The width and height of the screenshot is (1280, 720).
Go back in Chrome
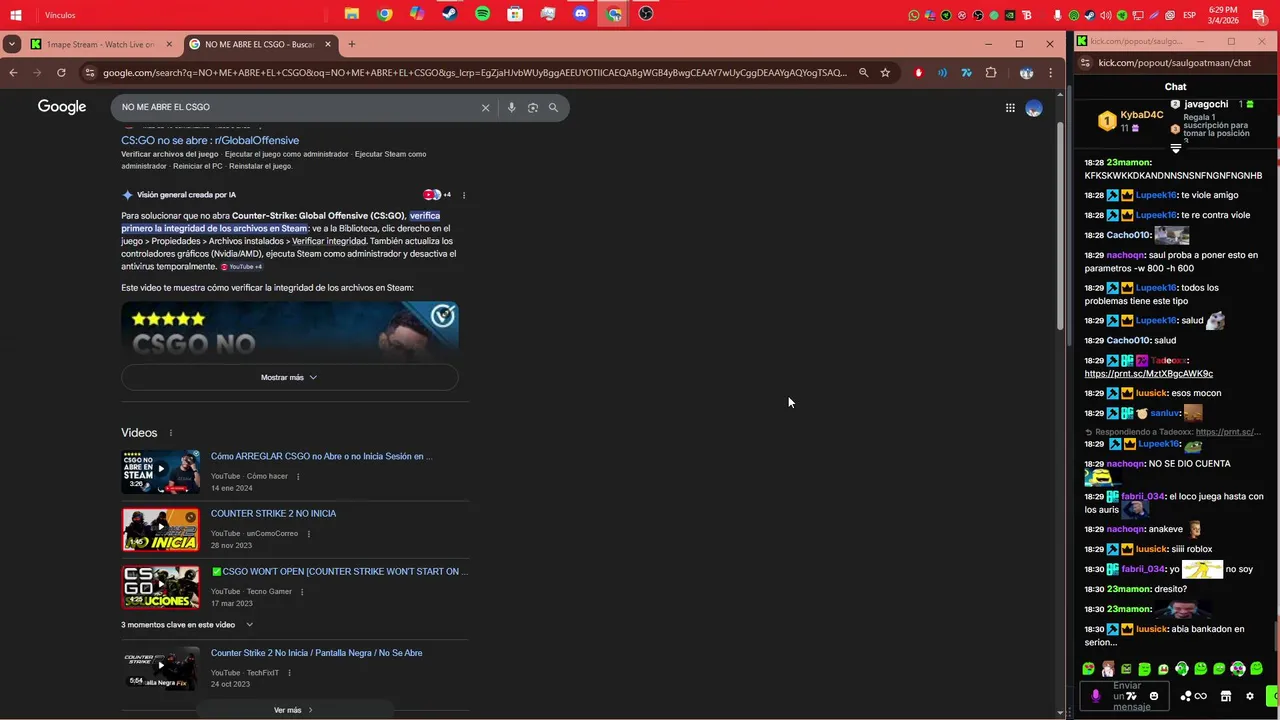pos(13,73)
